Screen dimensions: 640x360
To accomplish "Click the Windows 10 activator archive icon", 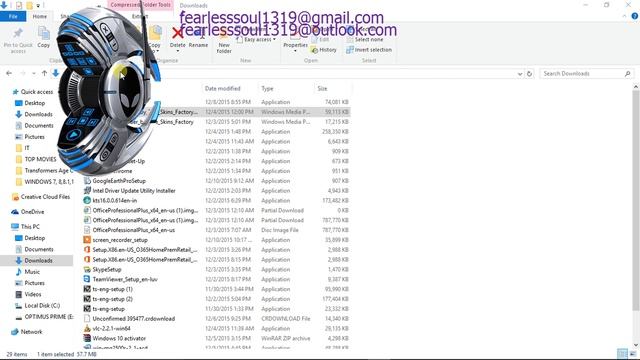I will coord(87,338).
